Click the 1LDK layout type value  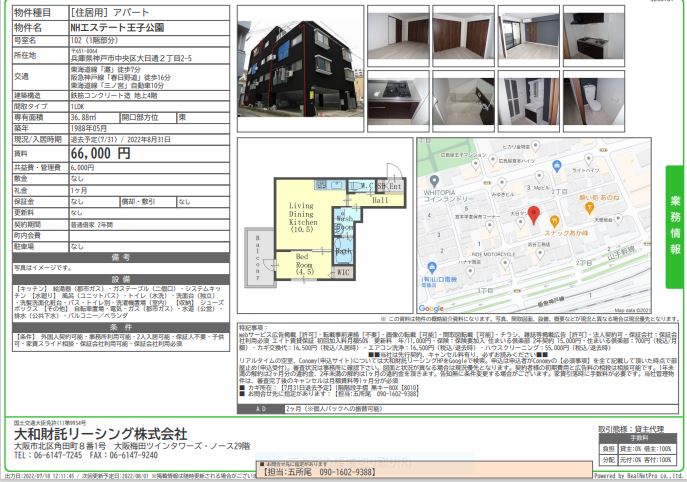[x=77, y=106]
